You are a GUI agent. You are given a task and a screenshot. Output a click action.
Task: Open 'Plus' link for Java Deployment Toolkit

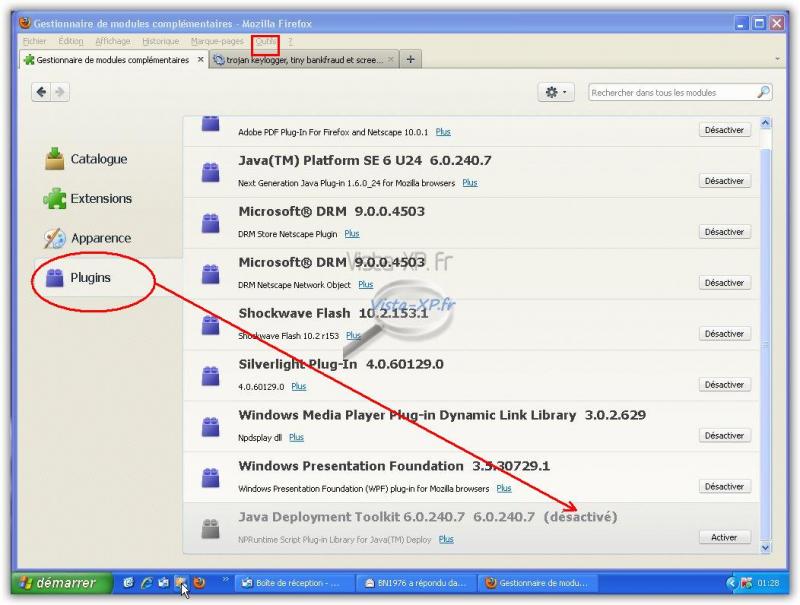click(446, 539)
